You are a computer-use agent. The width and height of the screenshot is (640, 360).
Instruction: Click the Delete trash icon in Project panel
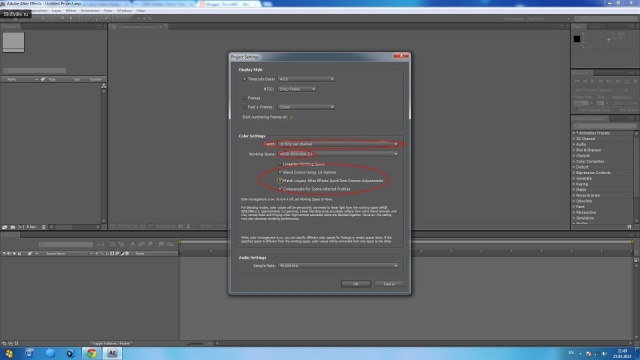(44, 227)
